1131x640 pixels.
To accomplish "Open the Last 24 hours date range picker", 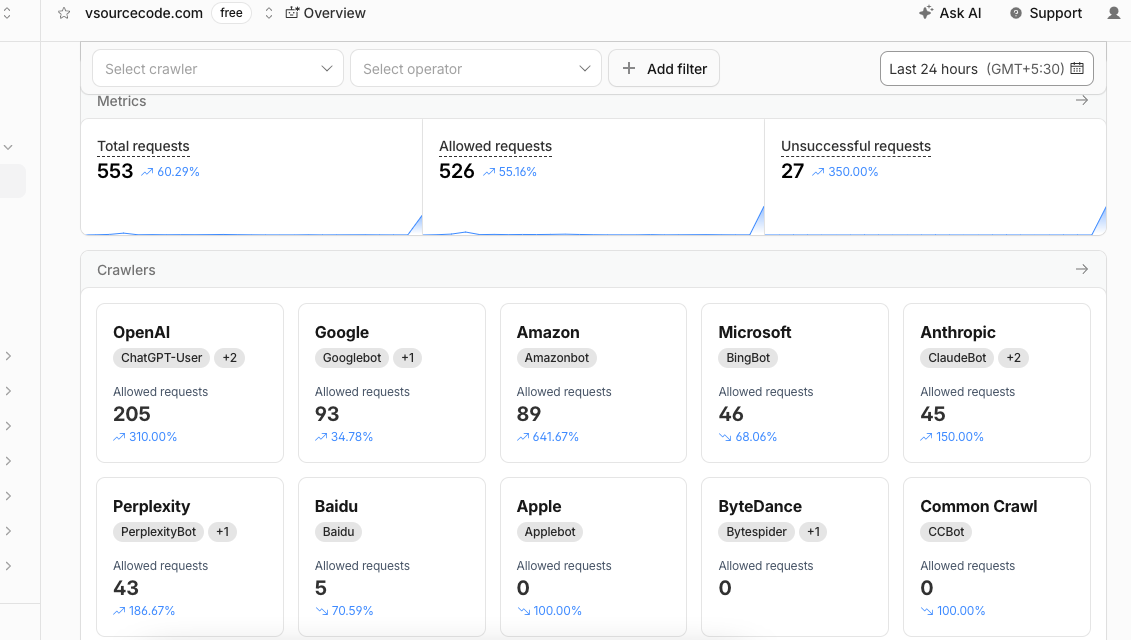I will click(987, 69).
